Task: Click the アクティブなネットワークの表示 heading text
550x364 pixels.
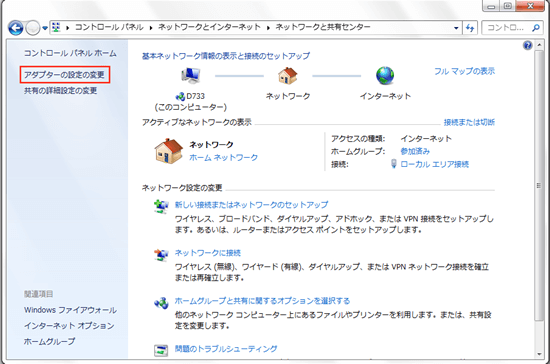Action: (197, 122)
